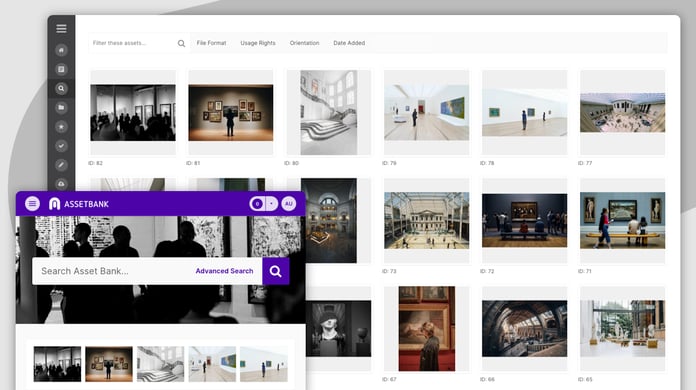Screen dimensions: 696x390
Task: Go to Home via sidebar house icon
Action: [61, 50]
